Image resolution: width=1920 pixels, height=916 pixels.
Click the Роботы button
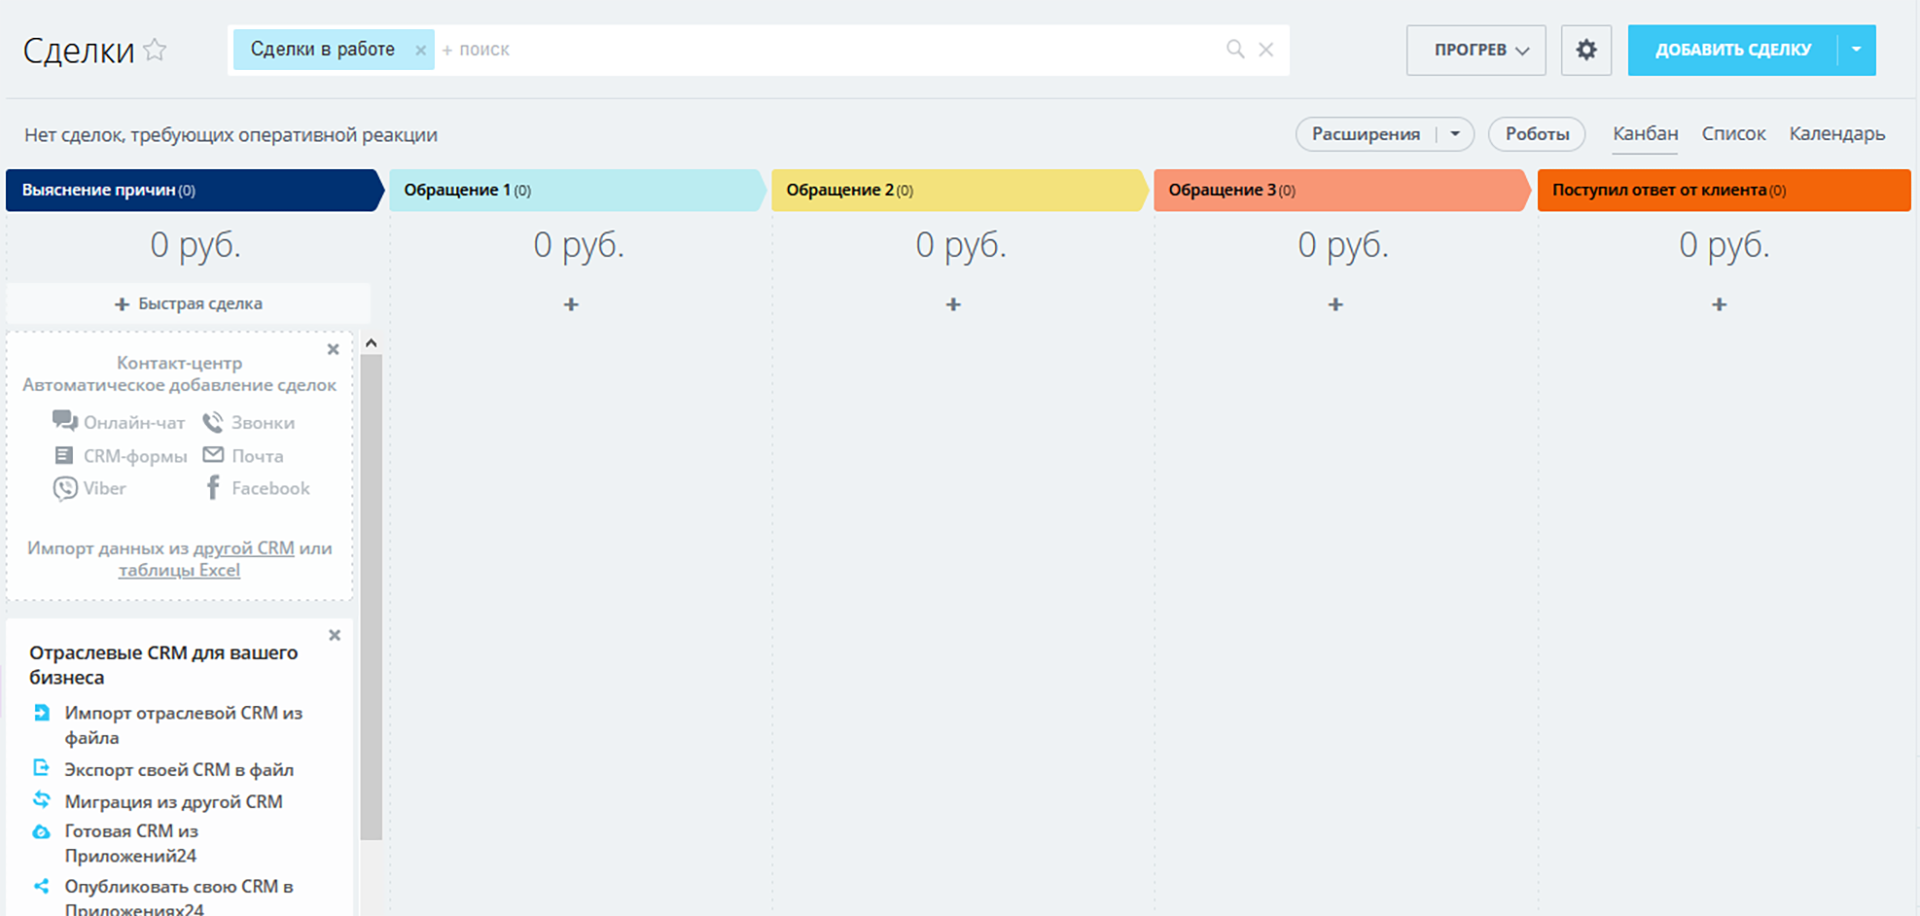click(1537, 134)
